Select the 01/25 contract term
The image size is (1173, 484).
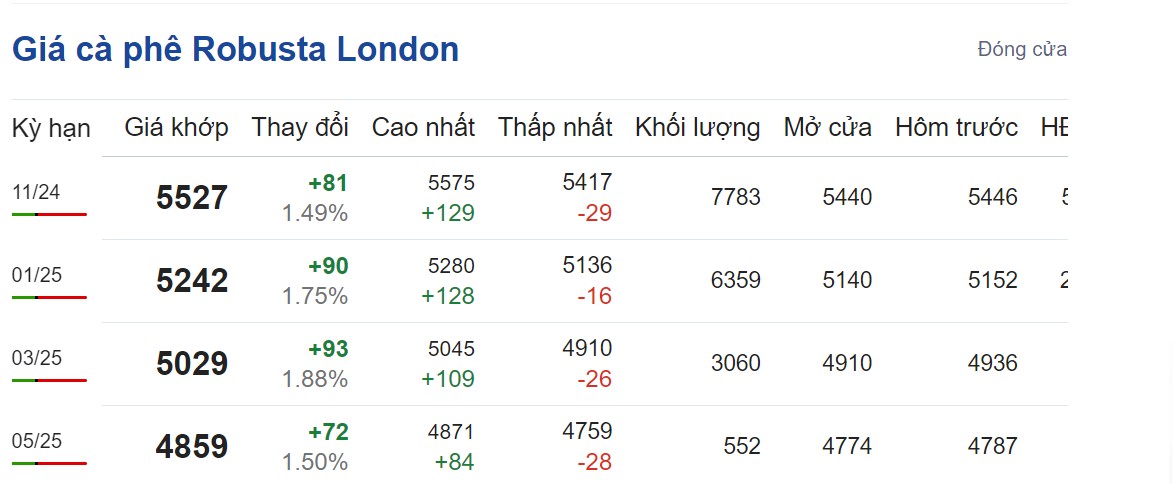tap(36, 275)
